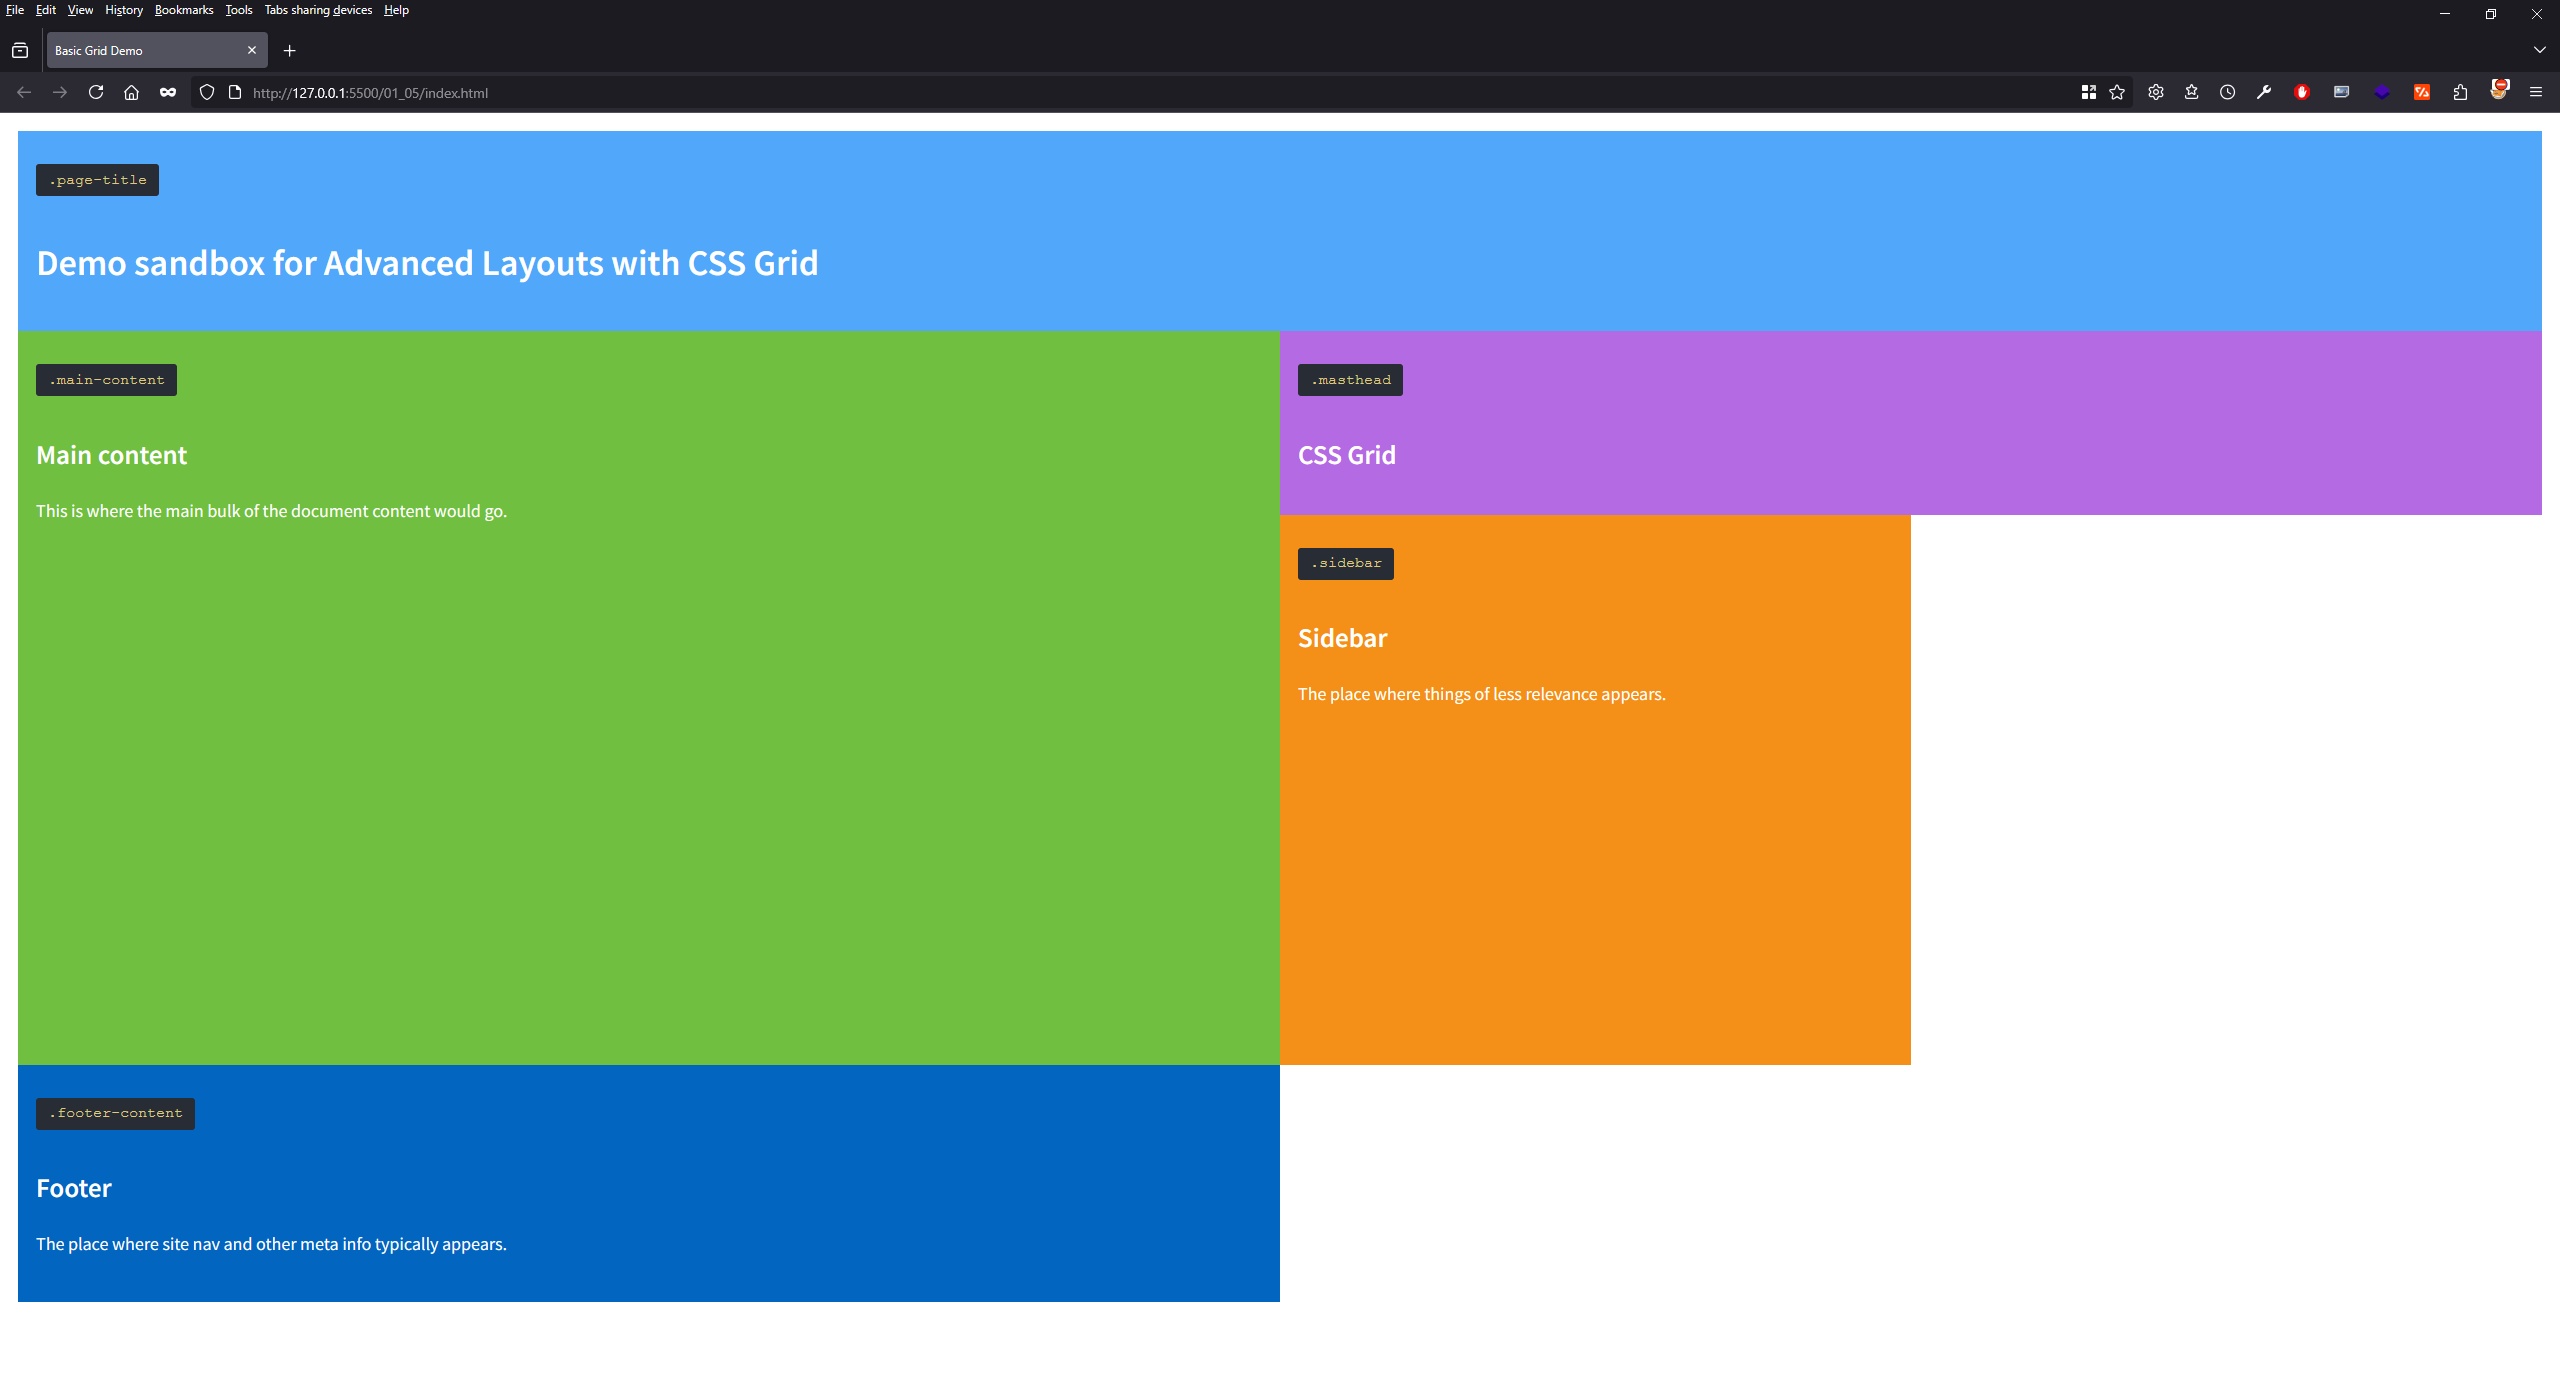Open the Help menu
The image size is (2560, 1400).
396,10
